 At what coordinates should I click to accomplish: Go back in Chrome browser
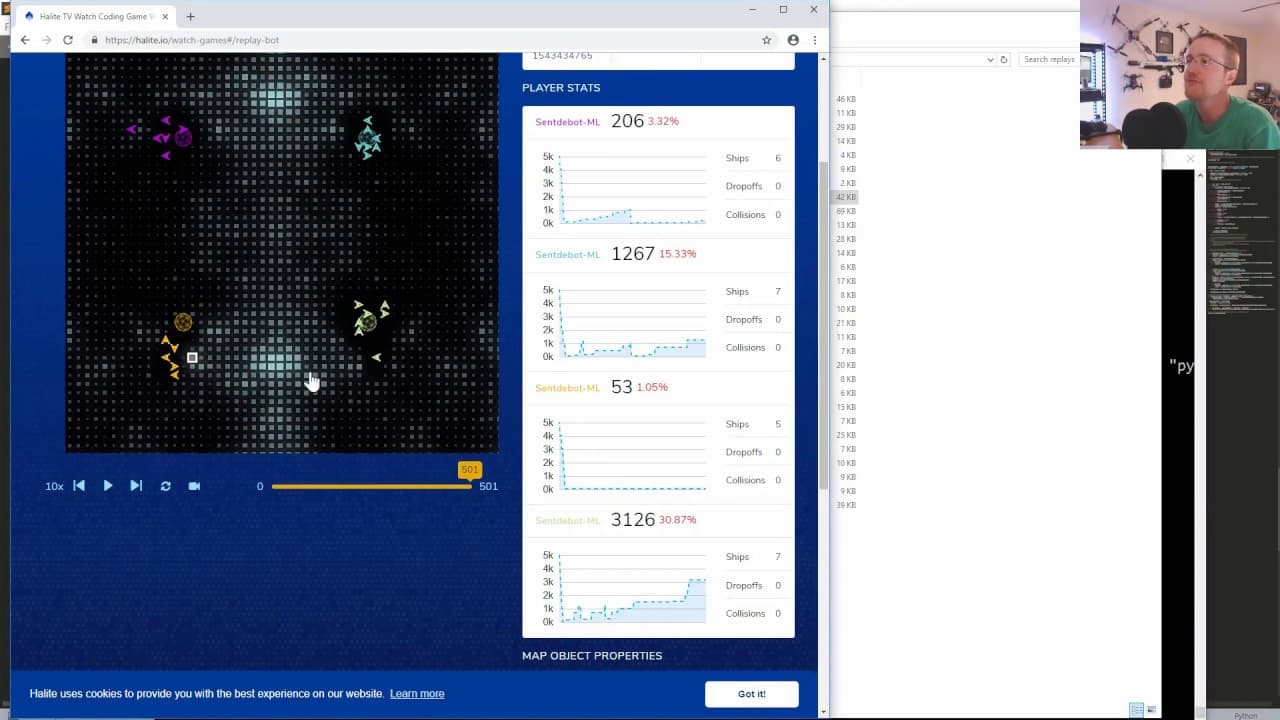click(25, 40)
